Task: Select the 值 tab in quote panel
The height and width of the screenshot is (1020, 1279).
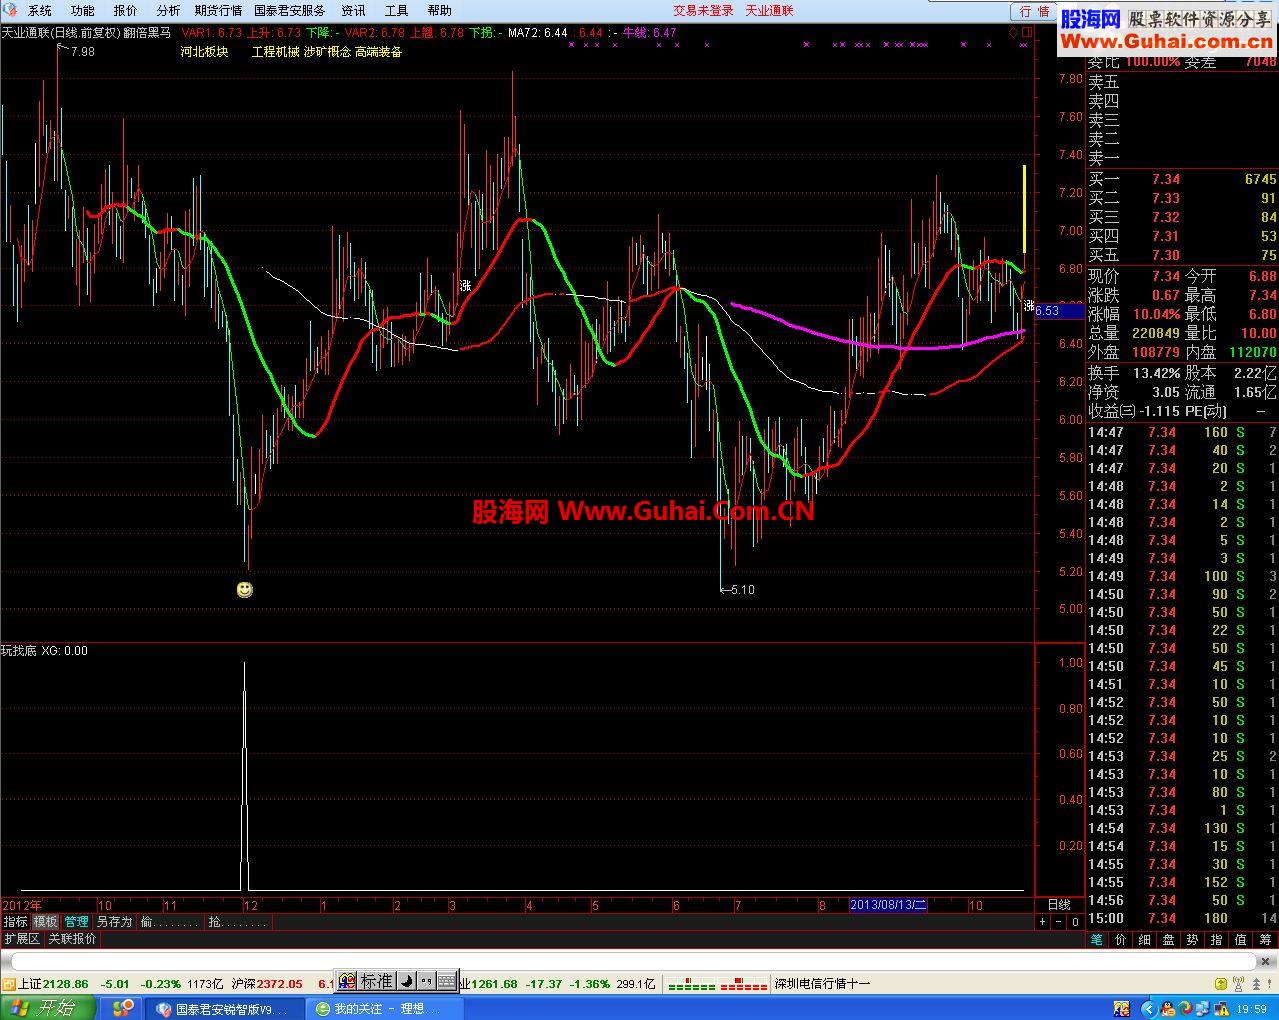Action: pyautogui.click(x=1240, y=939)
